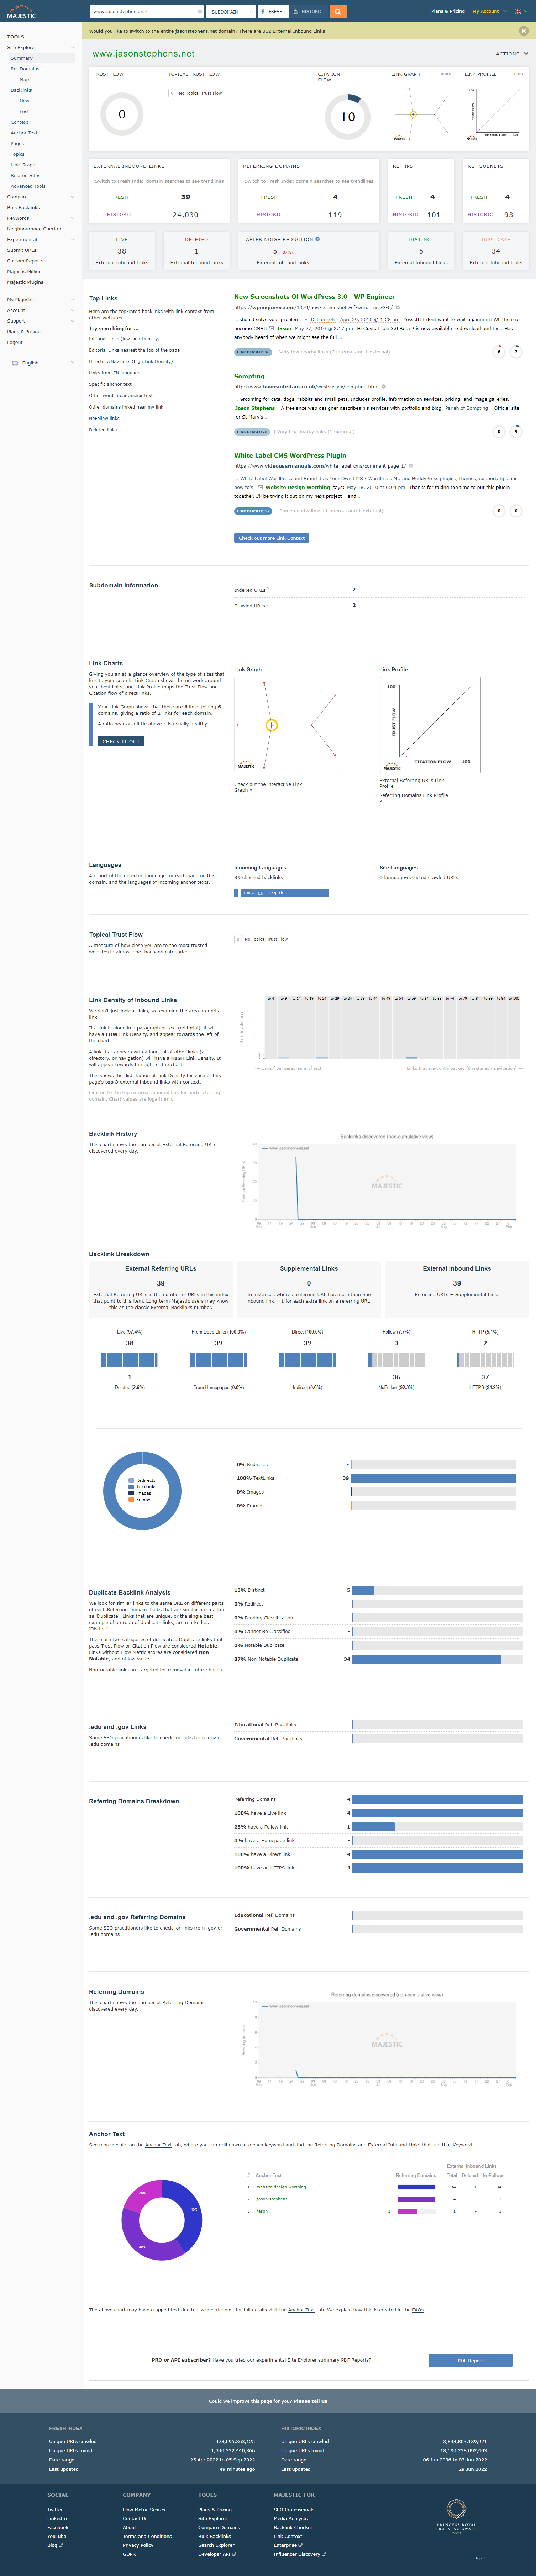Open Ref Domains in sidebar
536x2576 pixels.
pyautogui.click(x=25, y=69)
